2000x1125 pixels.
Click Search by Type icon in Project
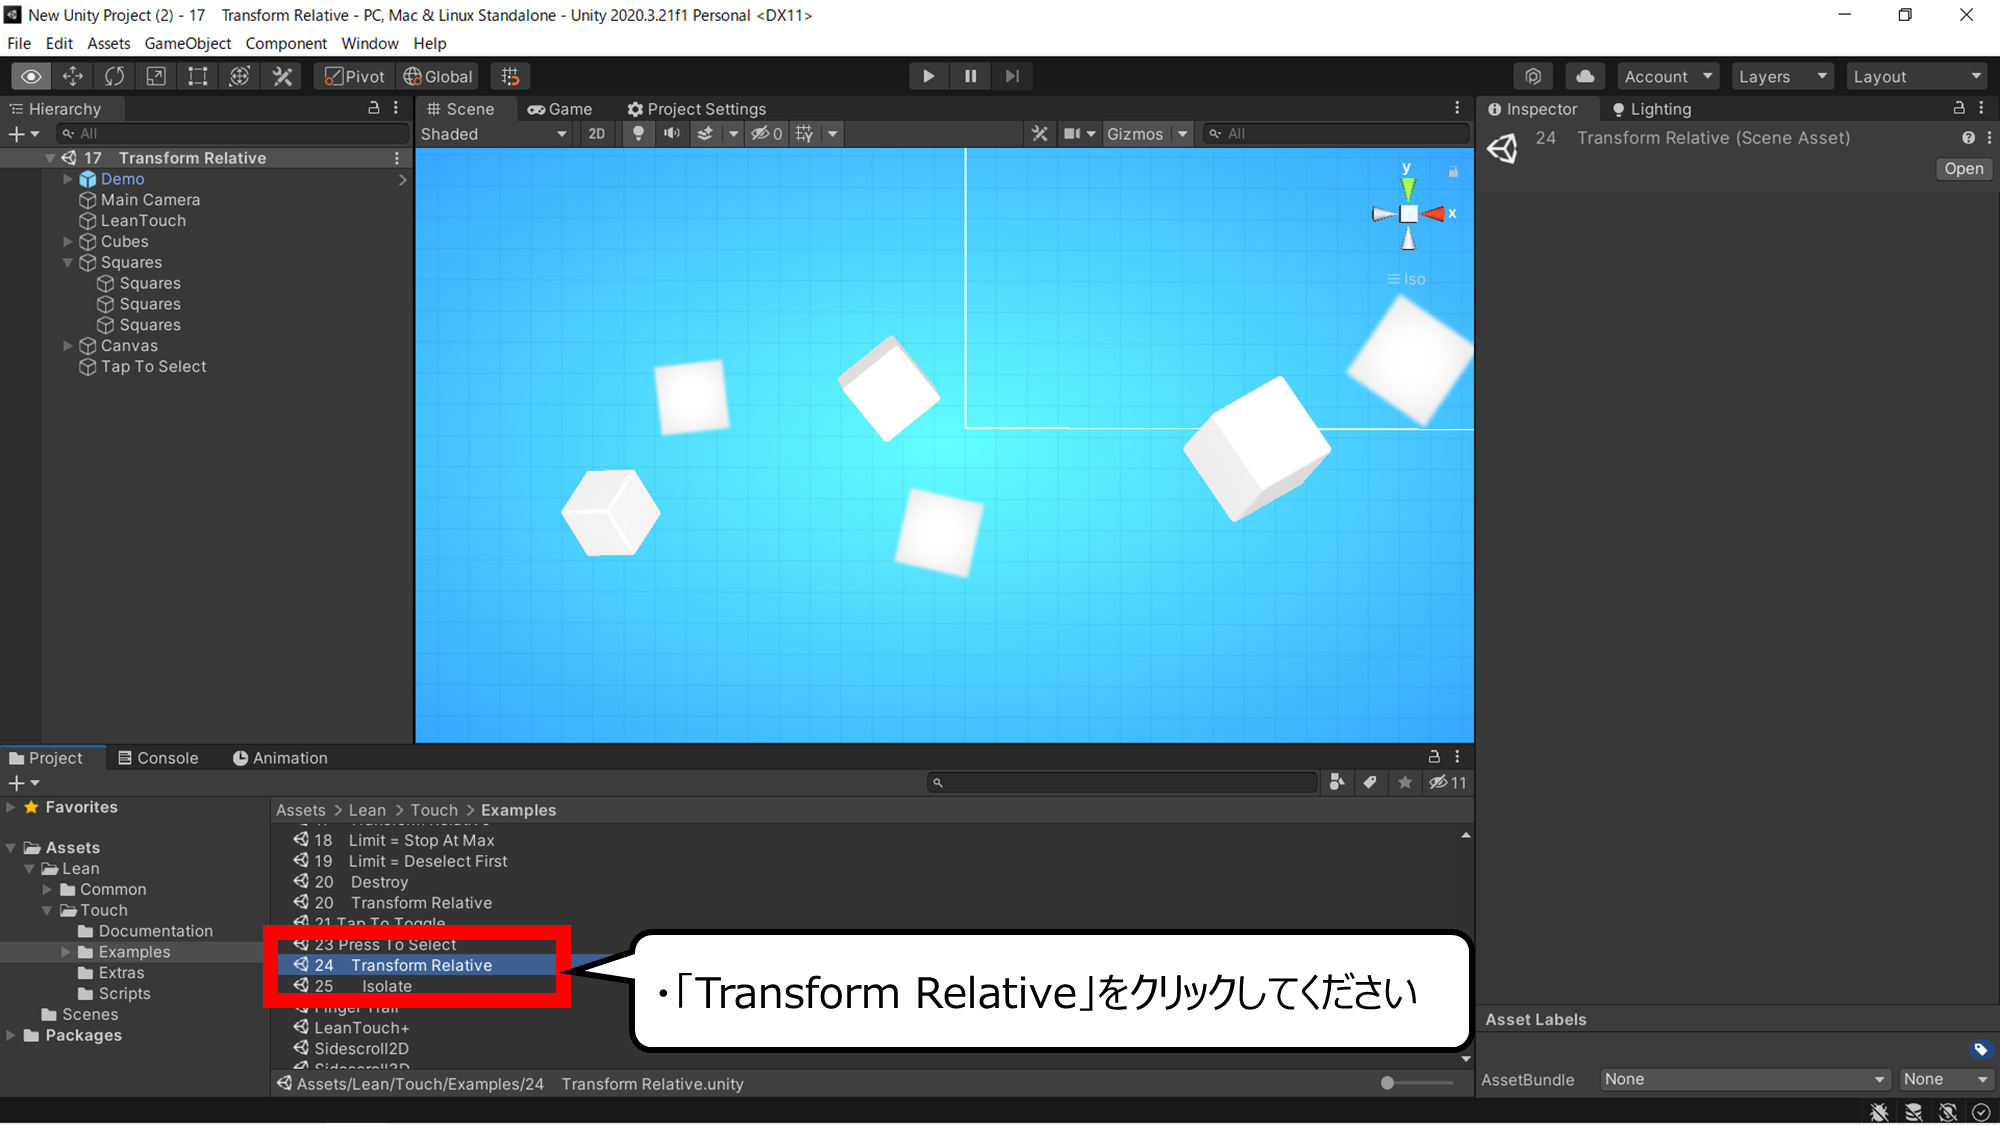[1337, 782]
